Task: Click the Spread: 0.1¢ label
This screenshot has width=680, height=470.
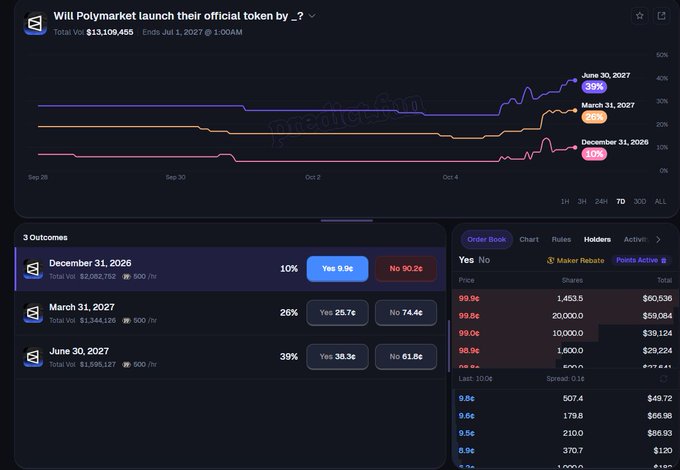Action: pos(565,379)
